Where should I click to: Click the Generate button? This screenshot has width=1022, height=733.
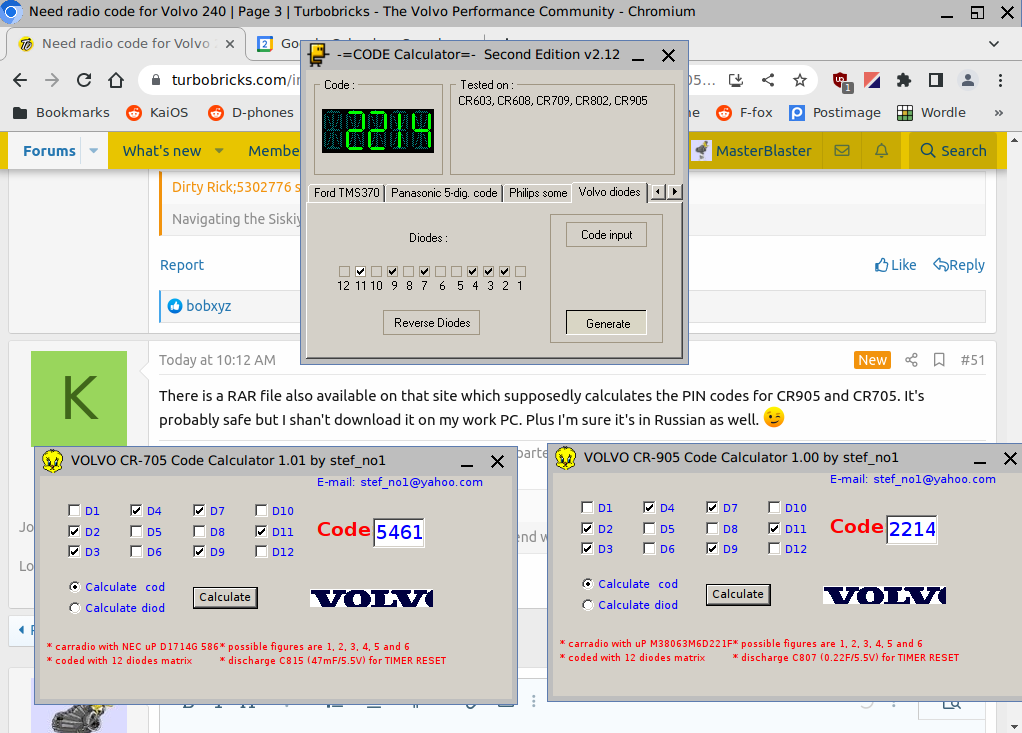[x=607, y=323]
